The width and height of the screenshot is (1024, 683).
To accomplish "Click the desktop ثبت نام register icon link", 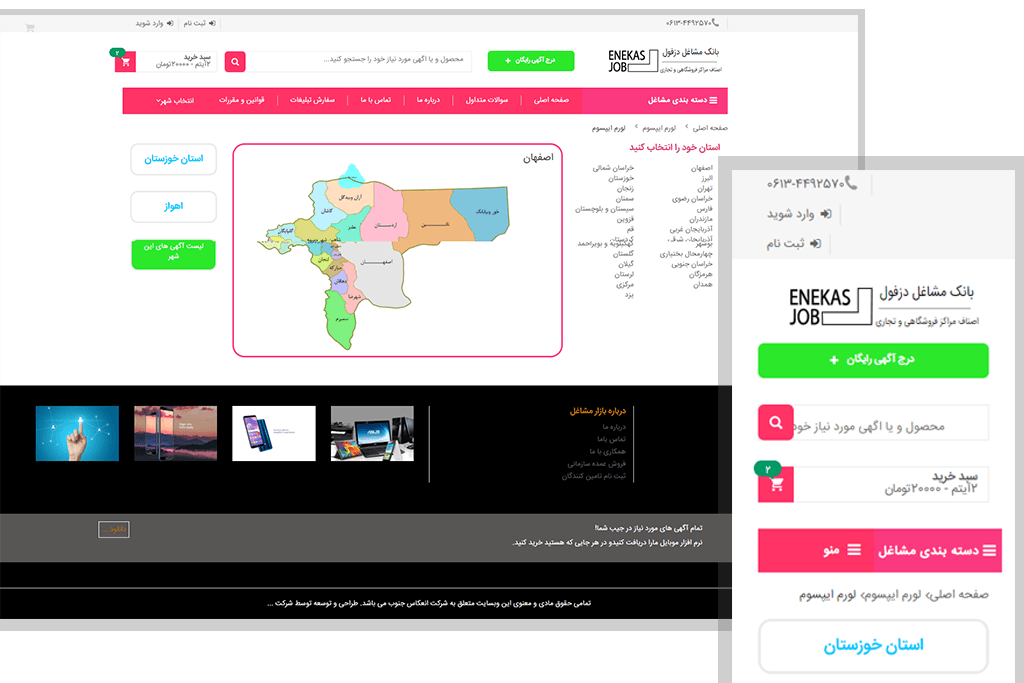I will 189,21.
